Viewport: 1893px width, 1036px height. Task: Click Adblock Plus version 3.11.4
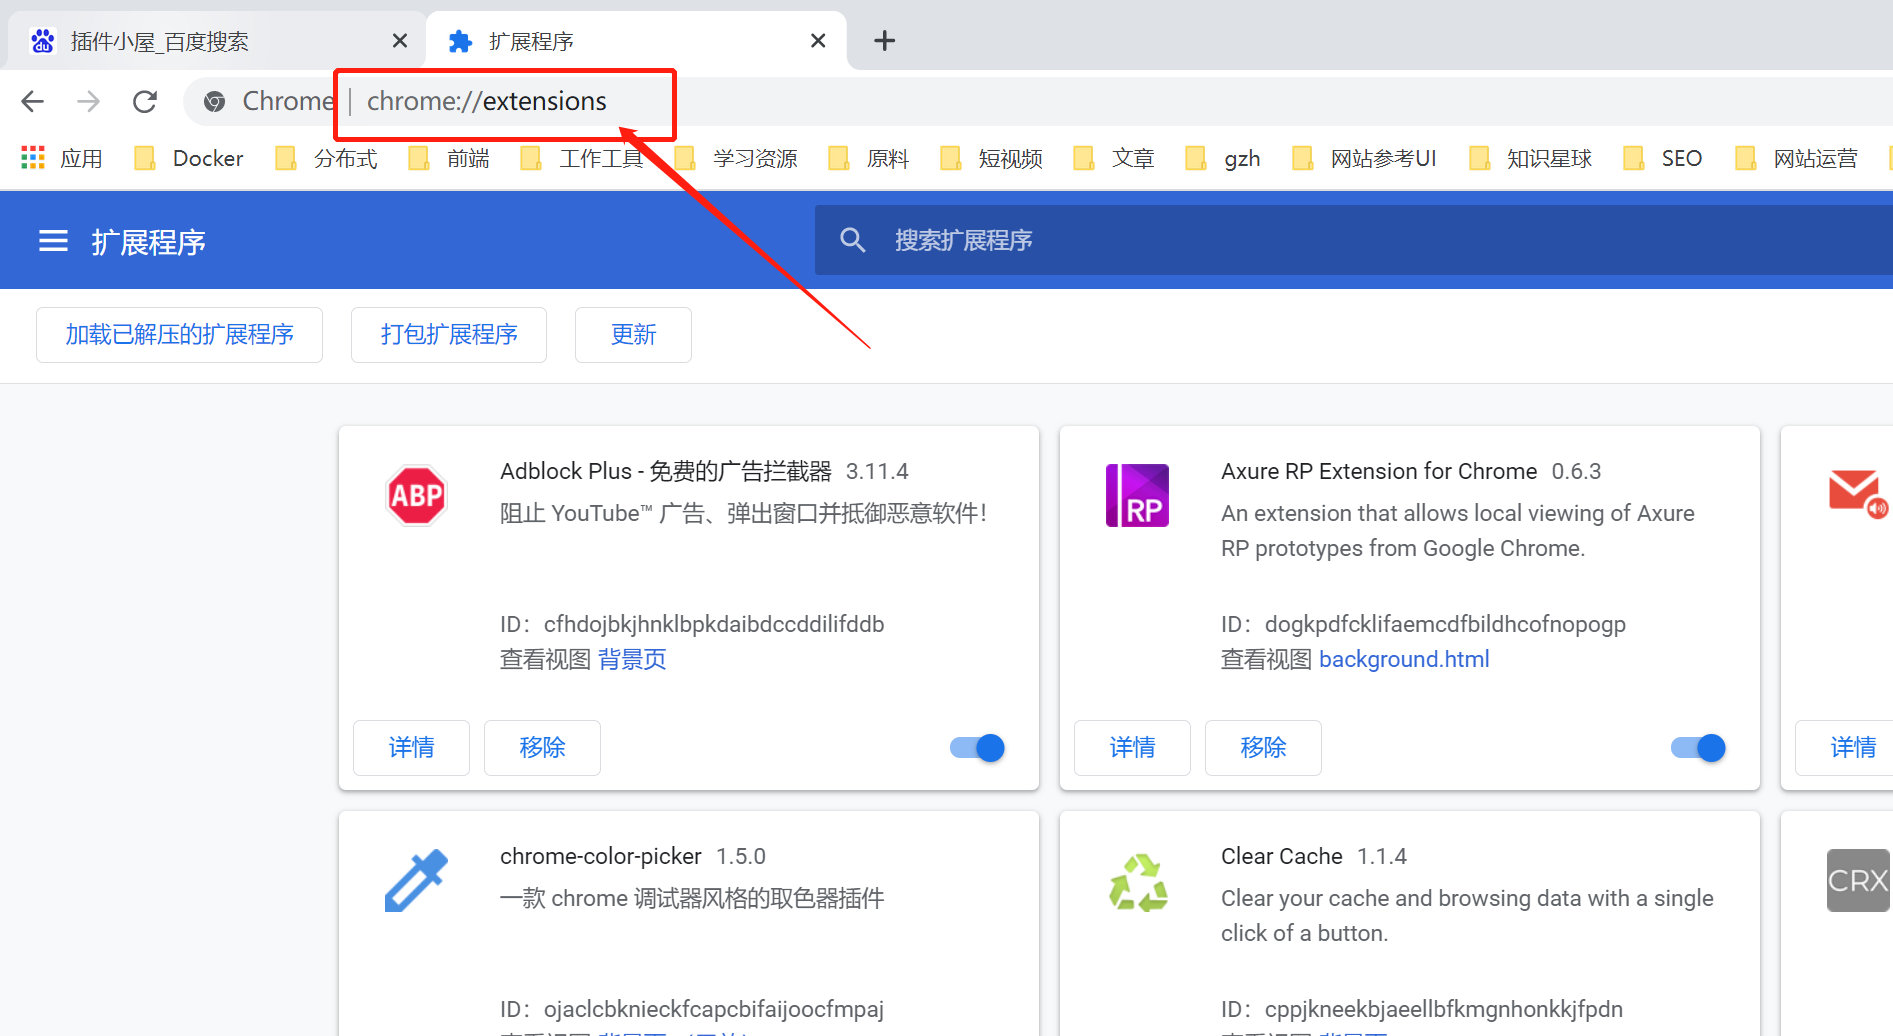877,471
